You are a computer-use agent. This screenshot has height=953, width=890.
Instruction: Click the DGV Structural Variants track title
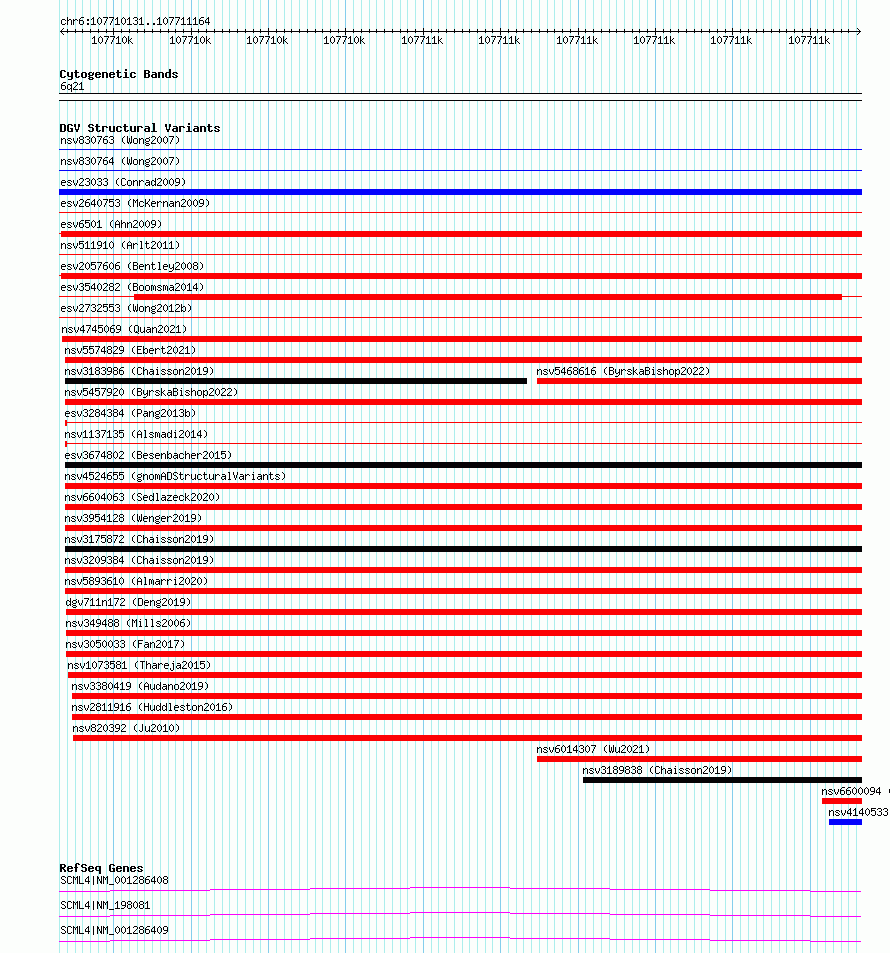click(140, 128)
